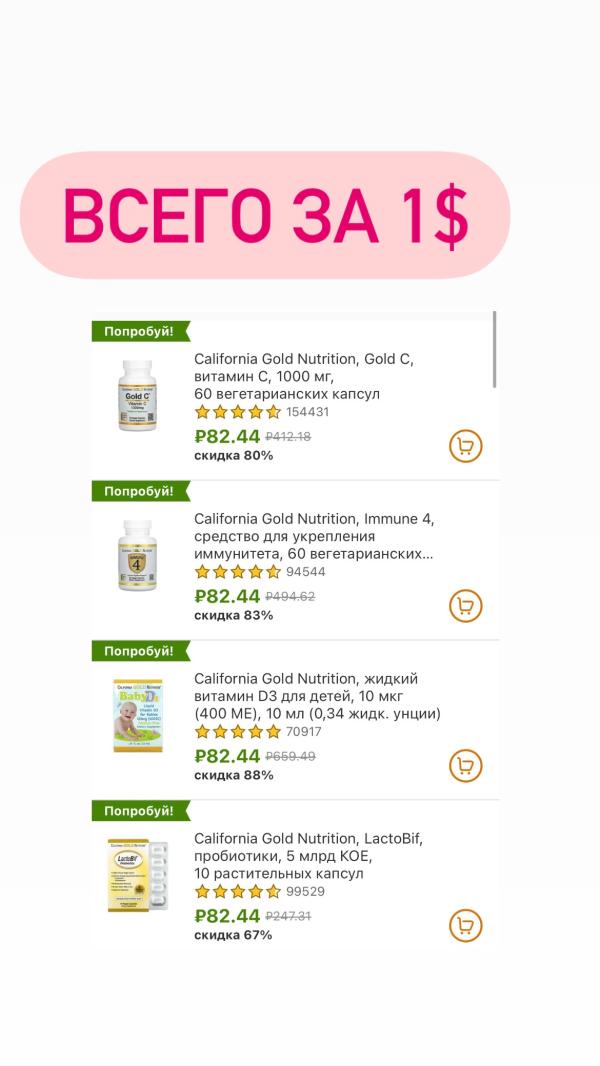Add LactoBif probiotics to cart
Image resolution: width=600 pixels, height=1066 pixels.
click(x=465, y=925)
